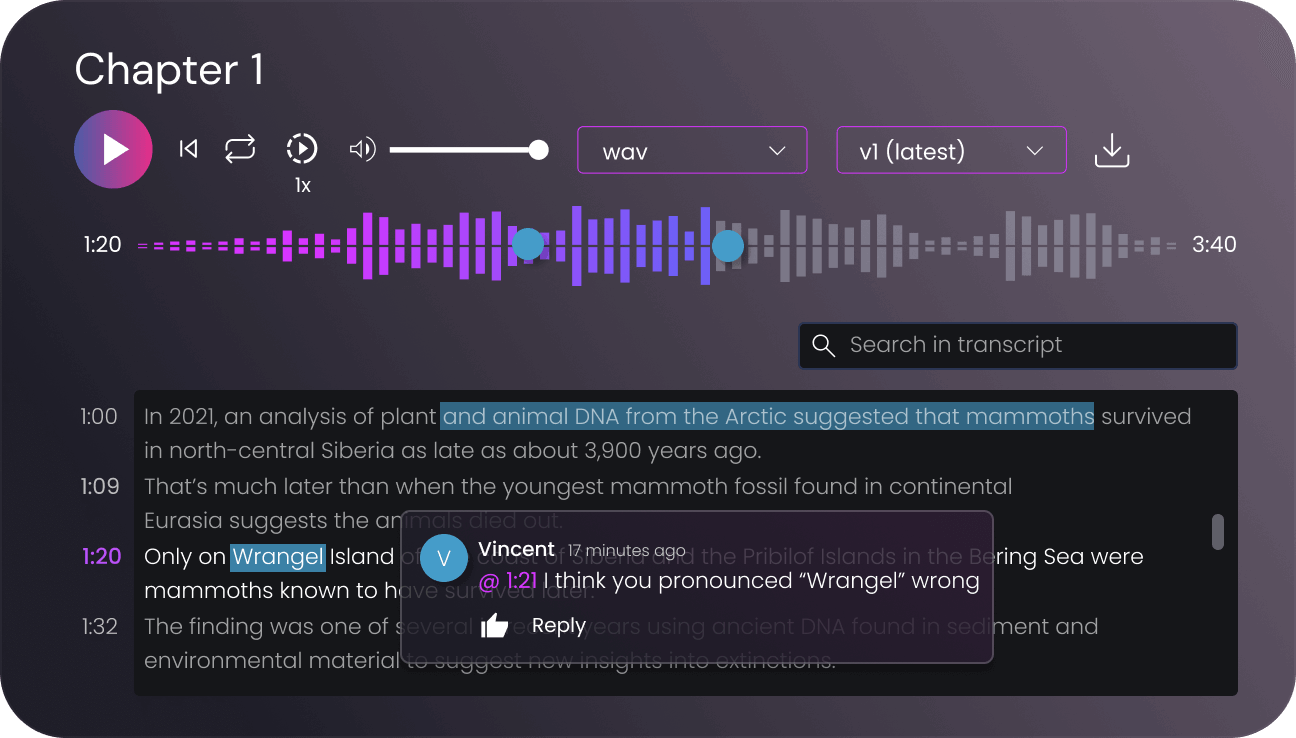Click the second blue waveform marker
The image size is (1296, 738).
tap(727, 245)
